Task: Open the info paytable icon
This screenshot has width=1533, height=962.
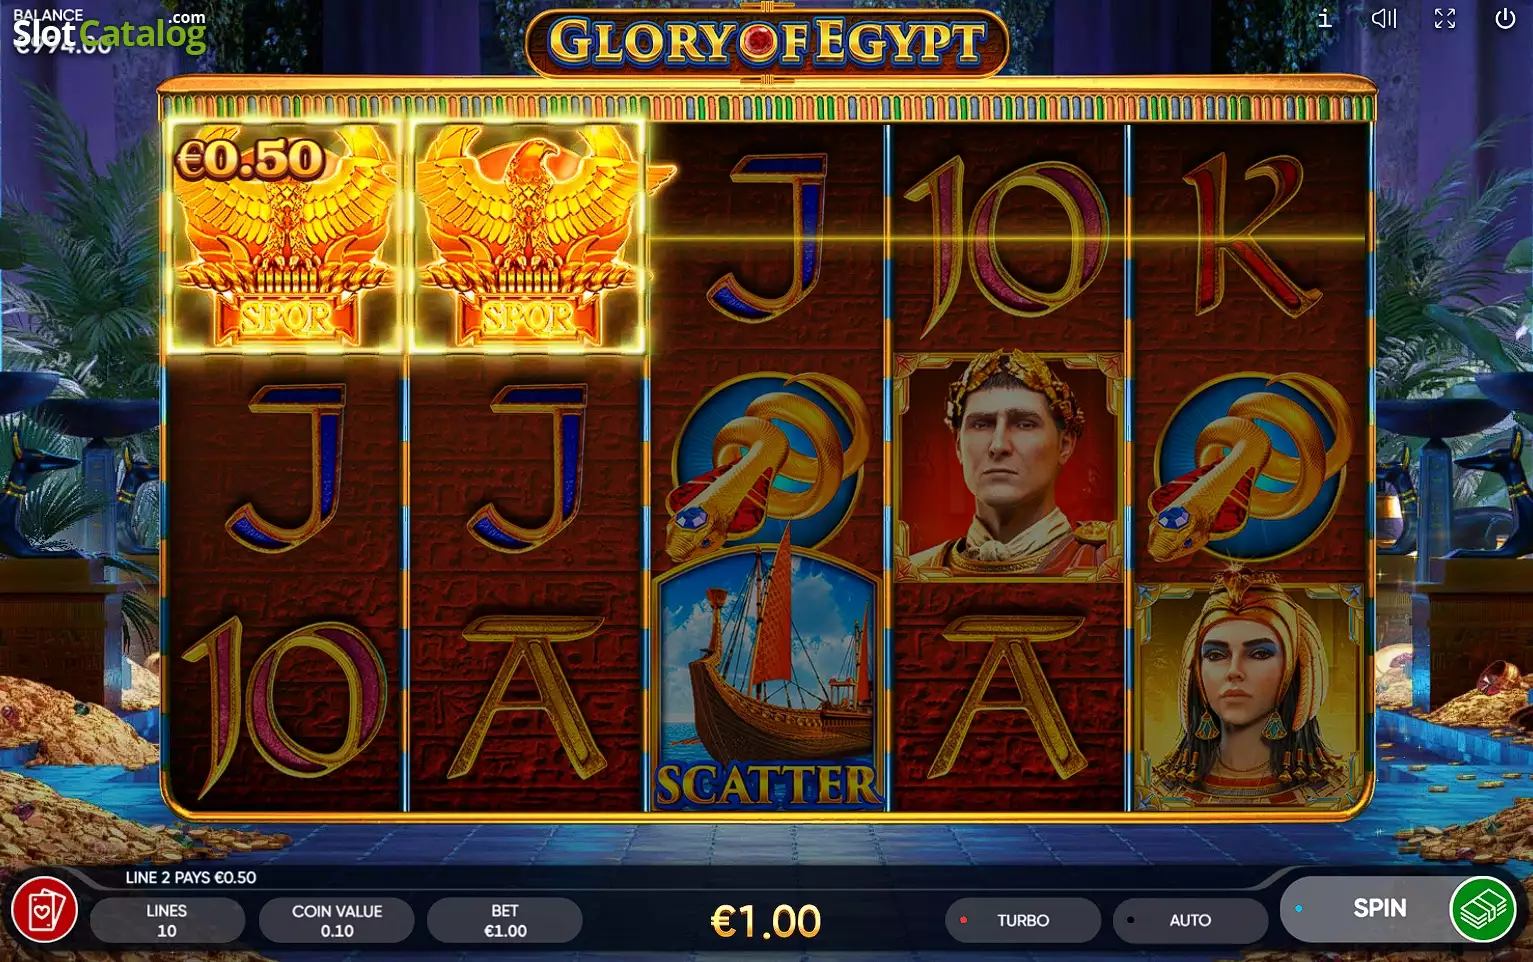Action: 1325,18
